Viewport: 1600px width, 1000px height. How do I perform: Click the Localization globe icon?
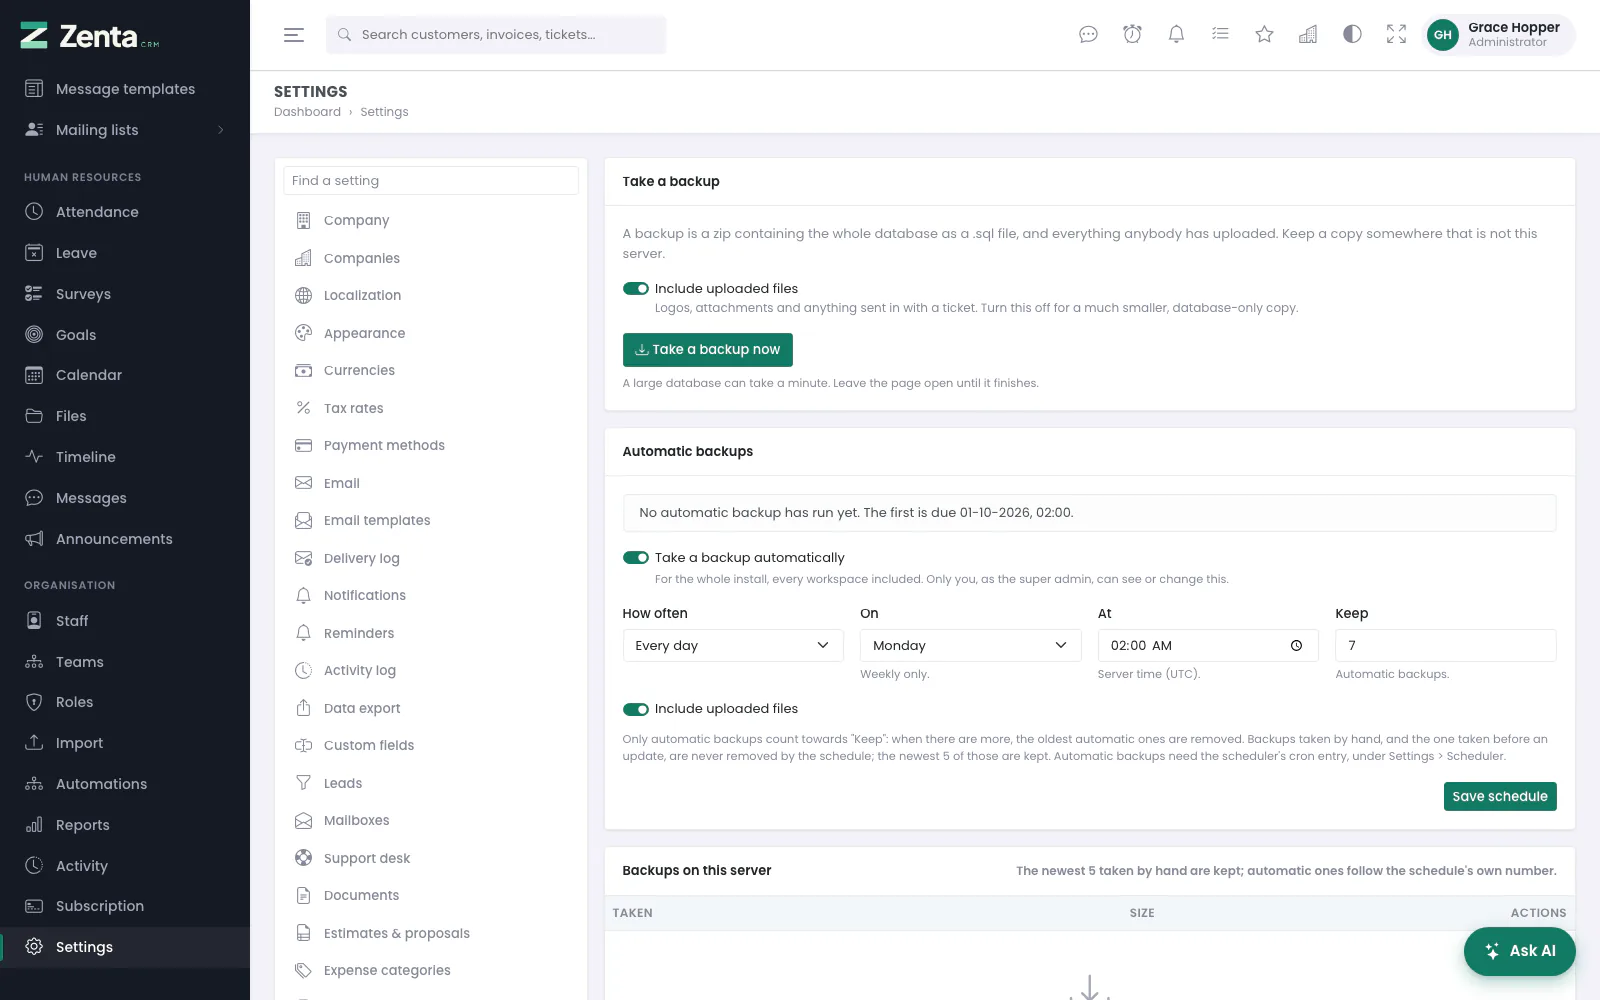(303, 295)
